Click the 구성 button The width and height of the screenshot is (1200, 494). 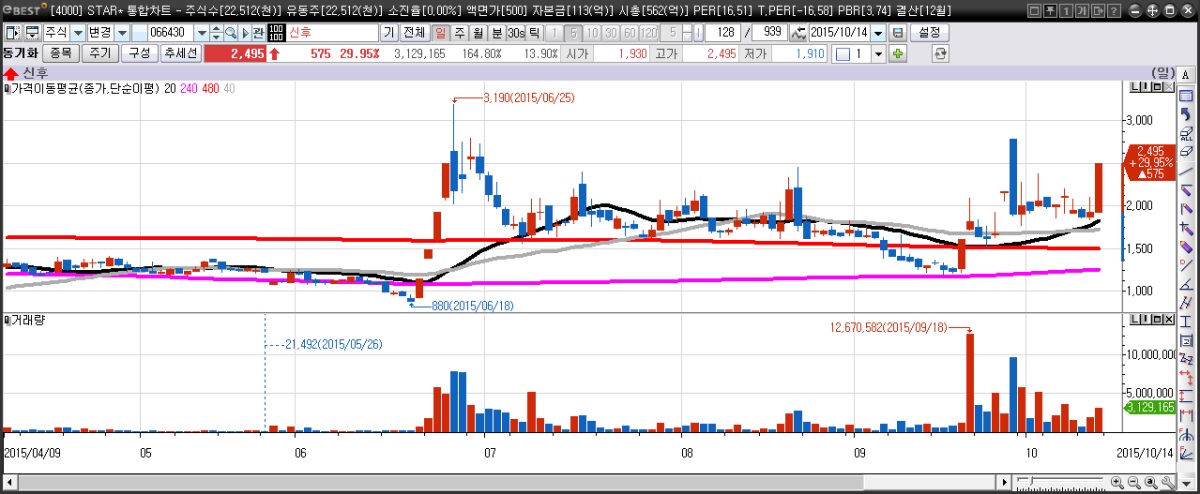click(139, 53)
